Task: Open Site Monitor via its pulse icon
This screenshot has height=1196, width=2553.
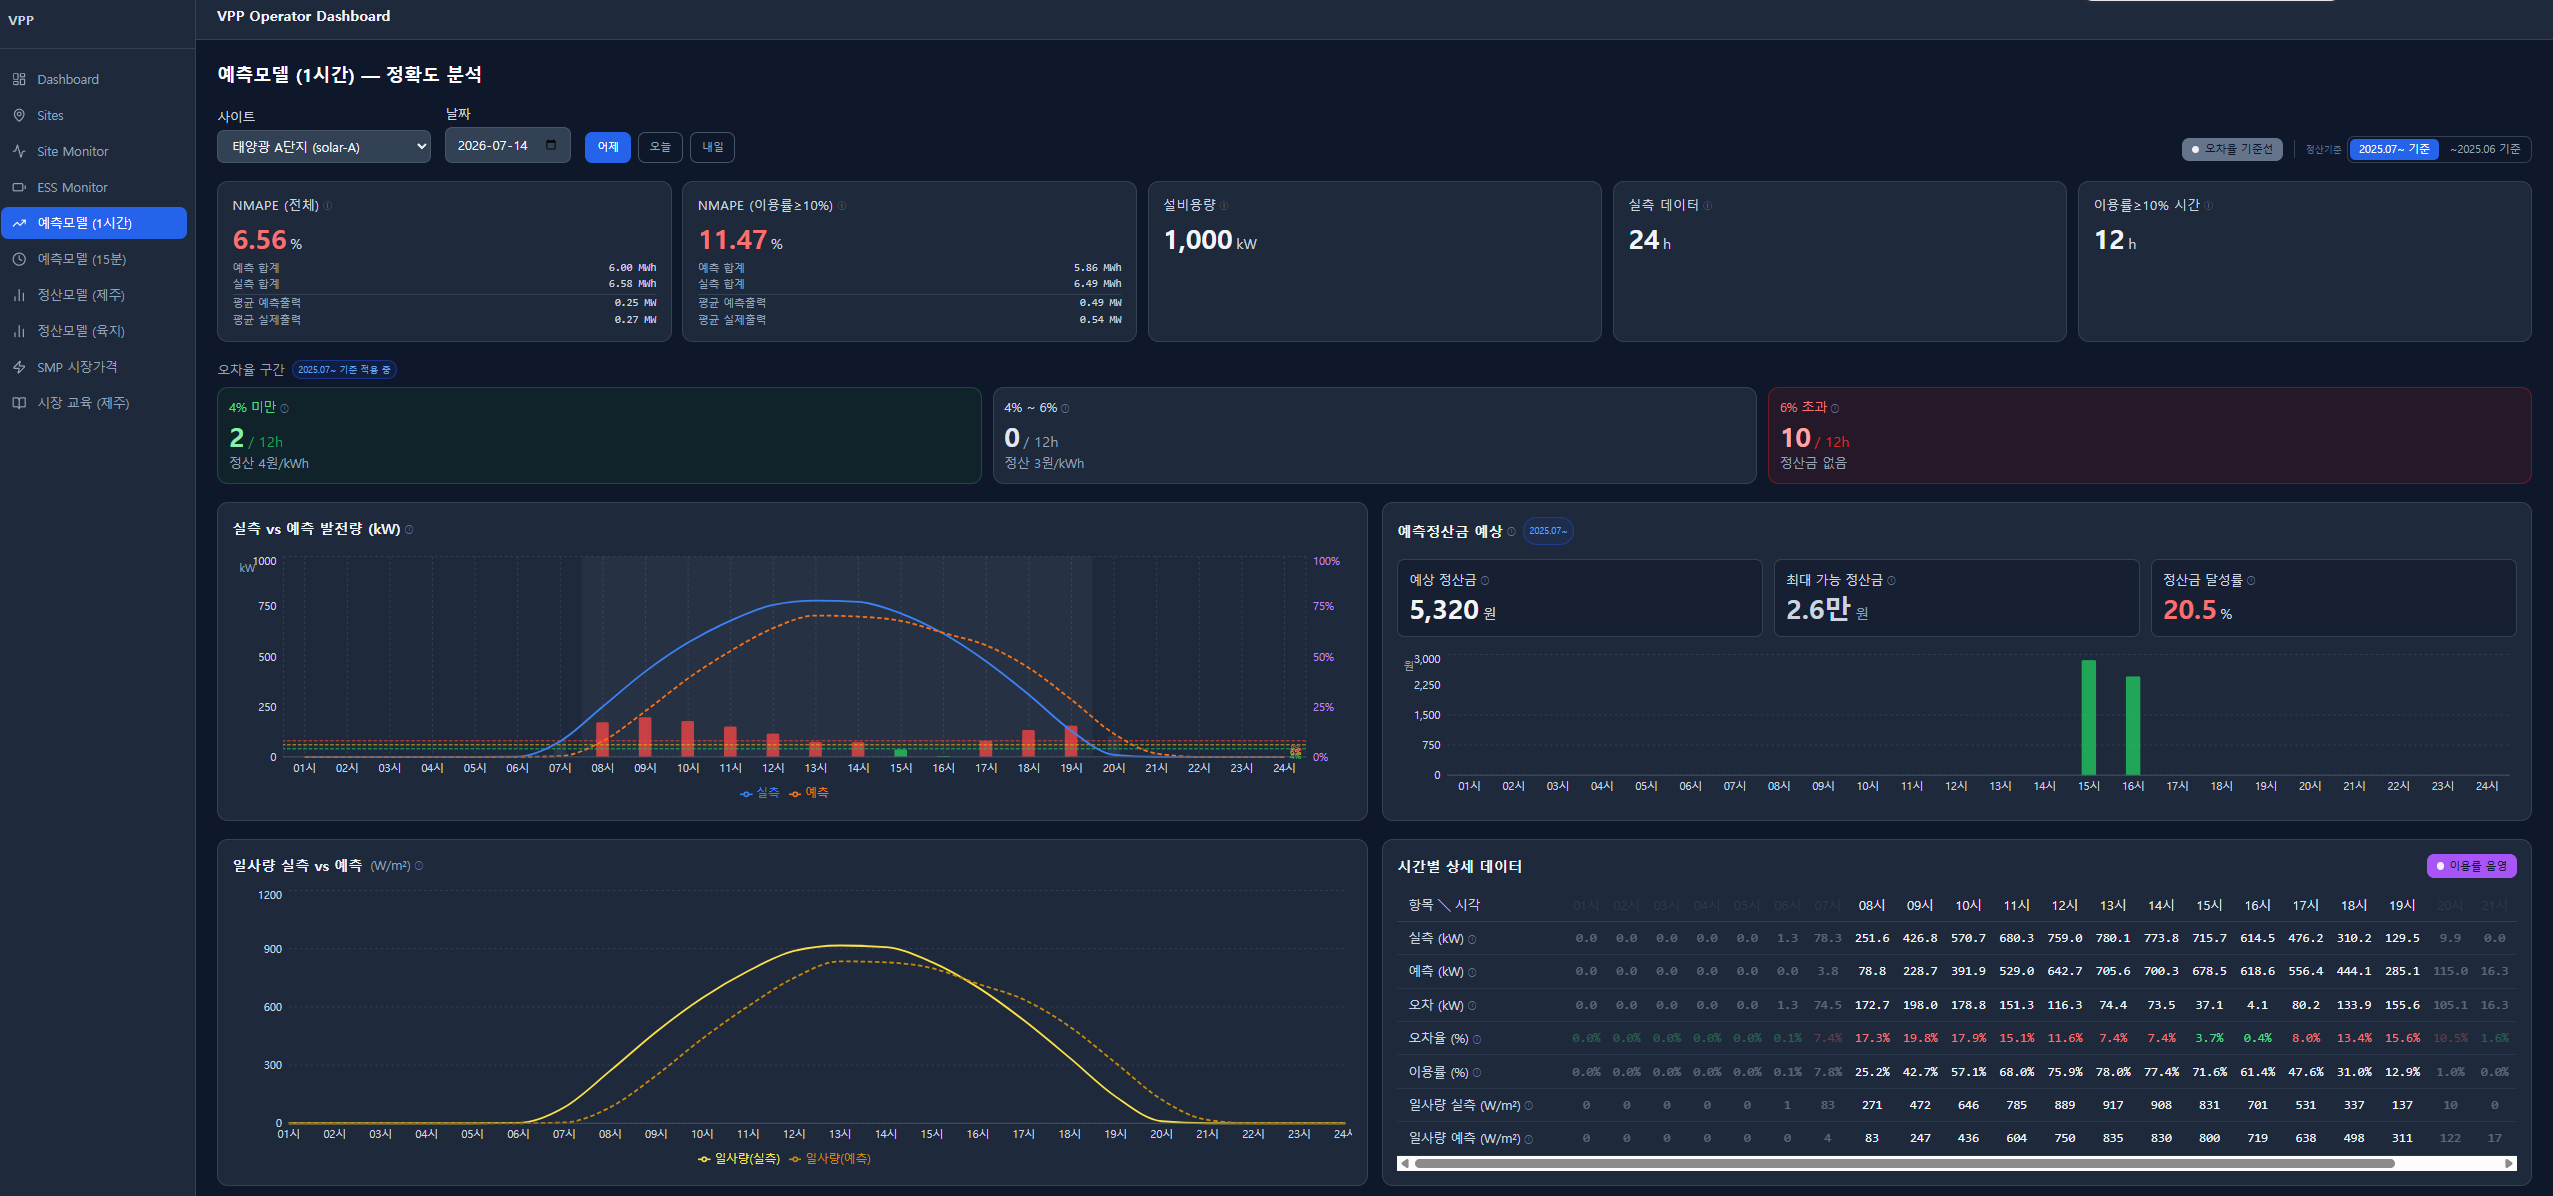Action: [19, 151]
